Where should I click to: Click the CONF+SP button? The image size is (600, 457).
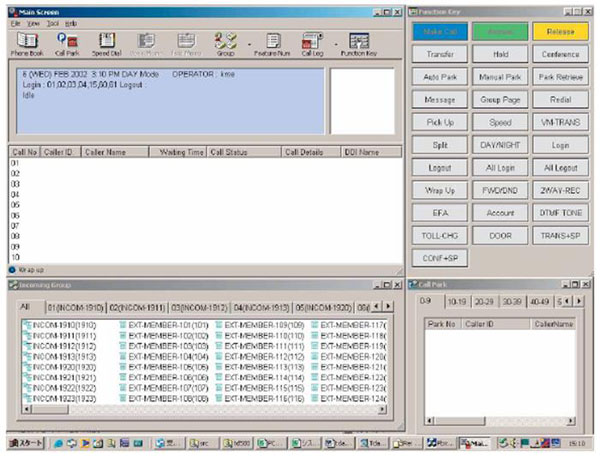click(x=440, y=258)
